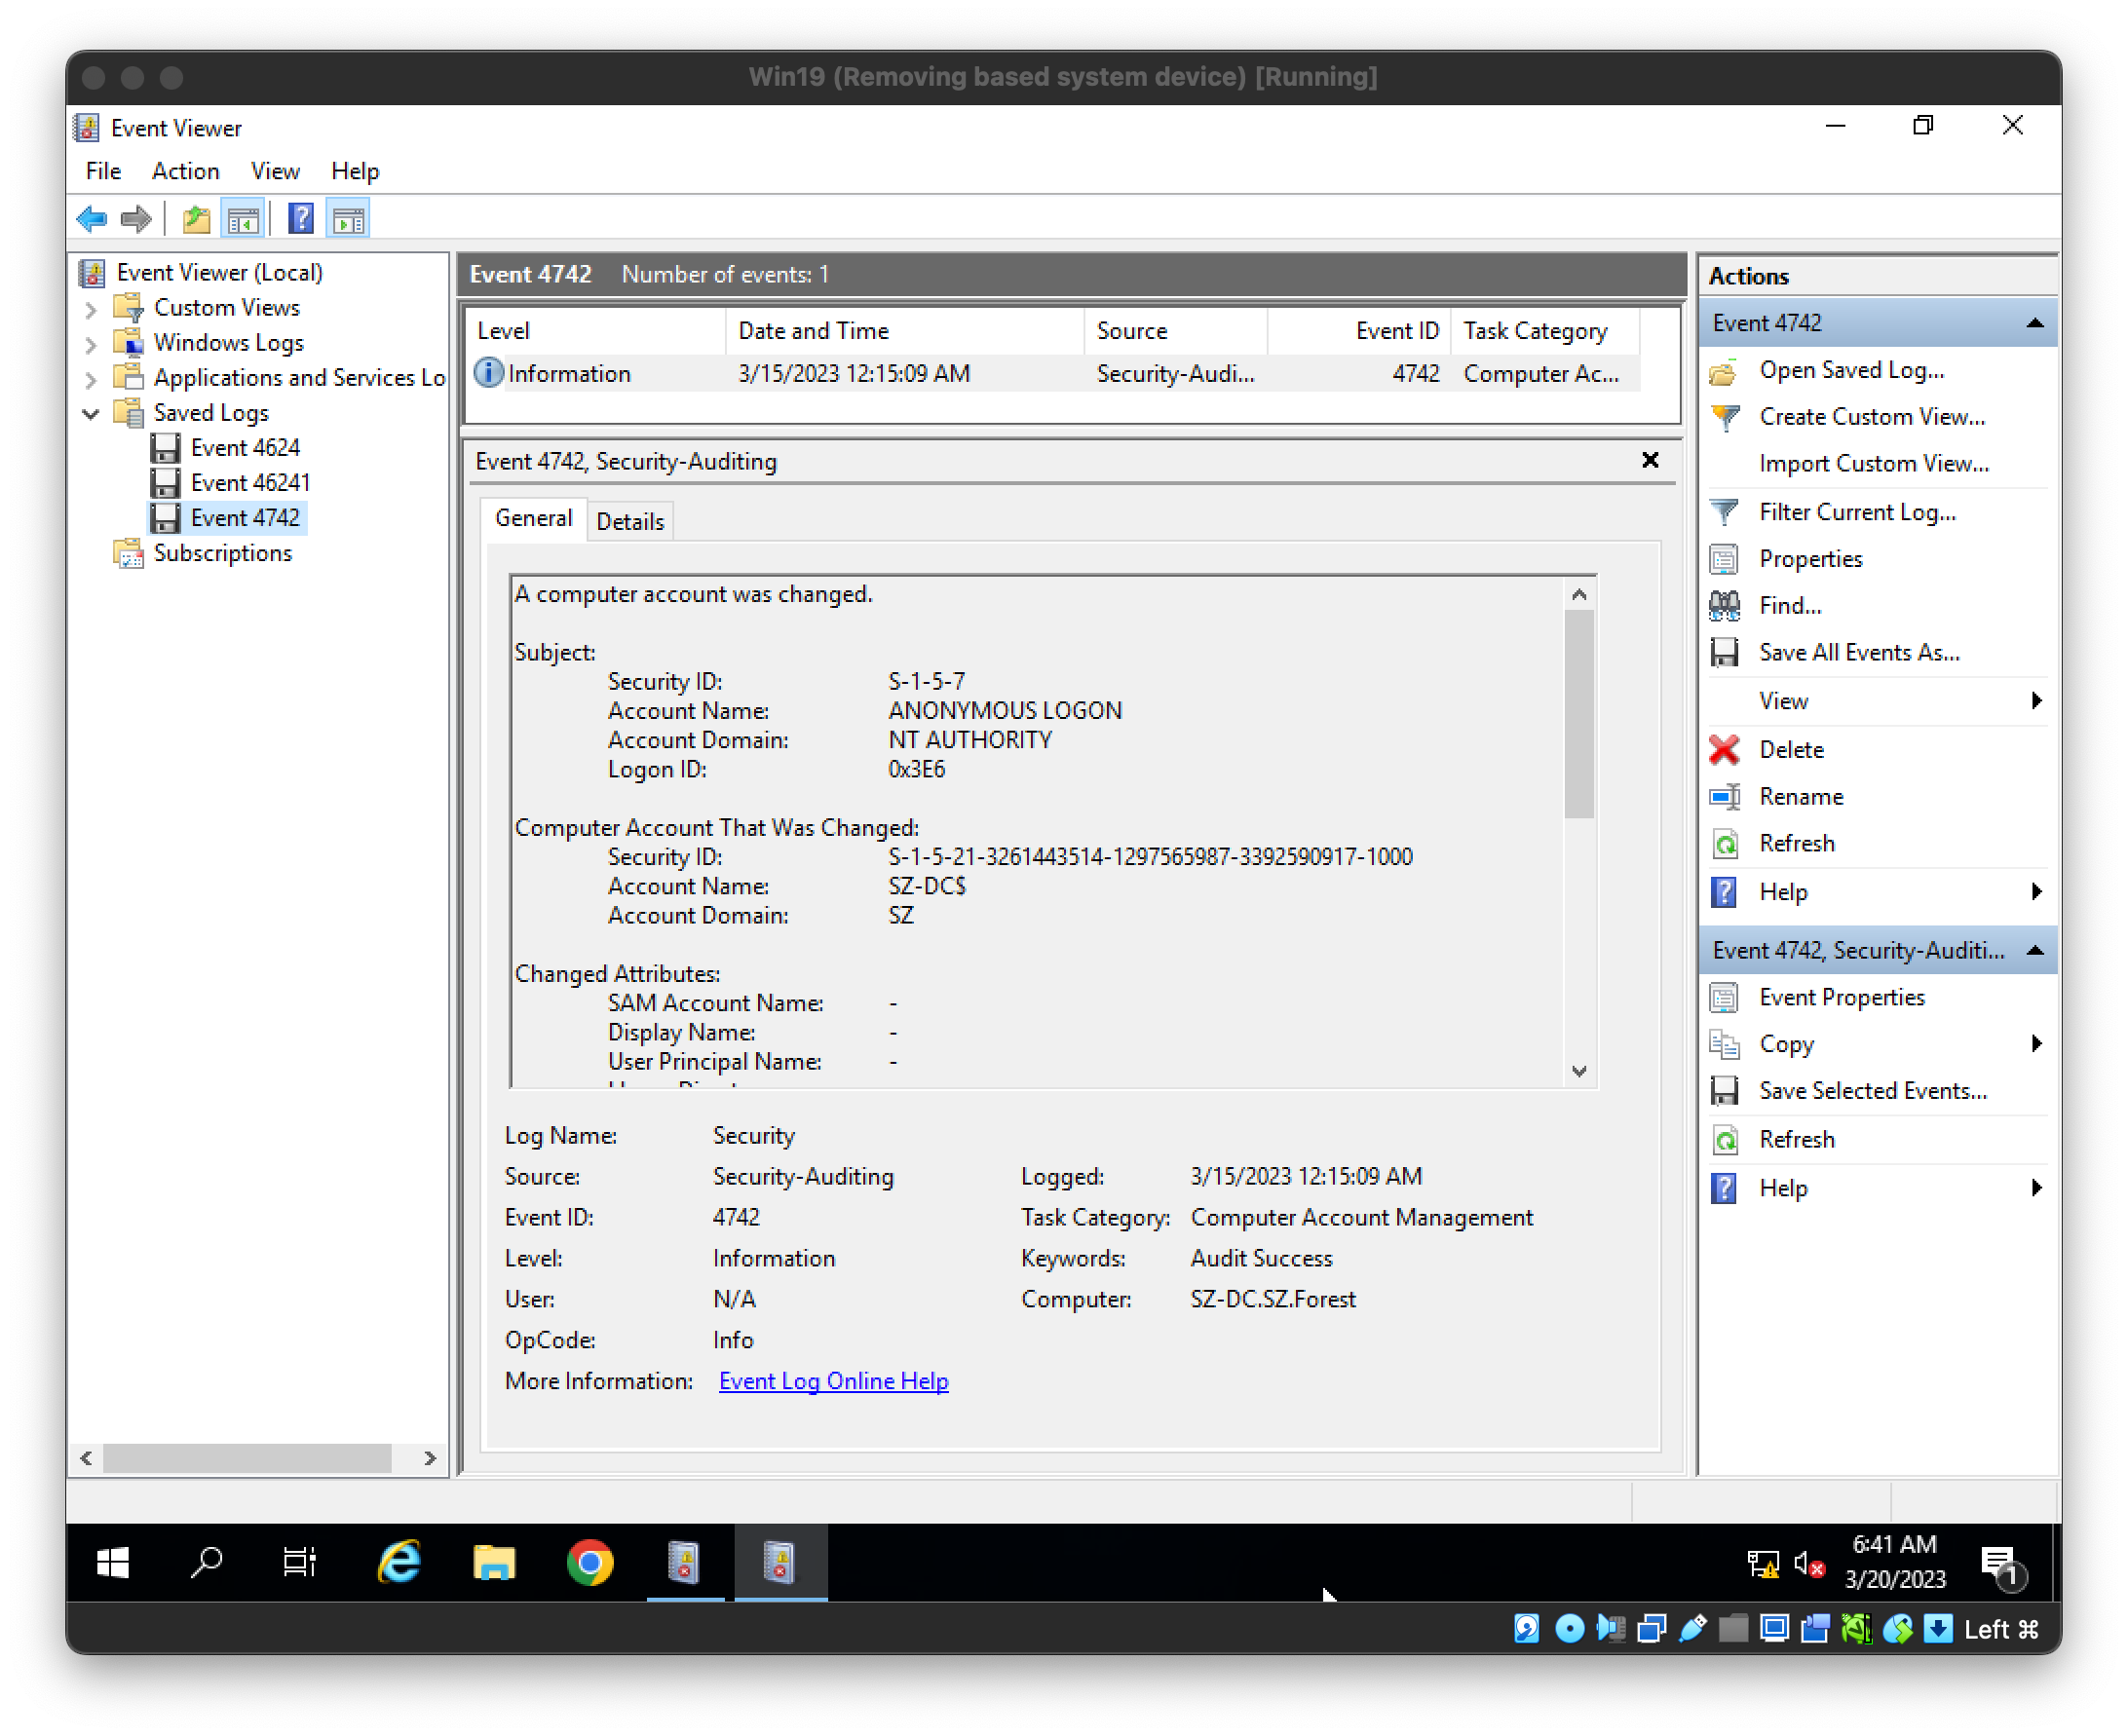The width and height of the screenshot is (2128, 1736).
Task: Open File Explorer from taskbar
Action: [494, 1564]
